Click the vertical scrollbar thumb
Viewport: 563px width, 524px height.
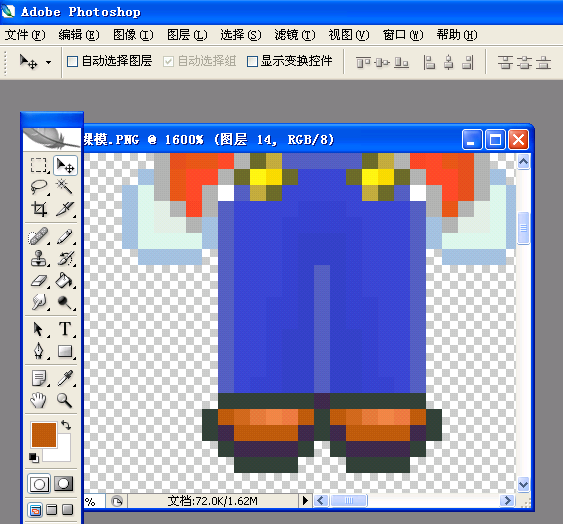(524, 228)
